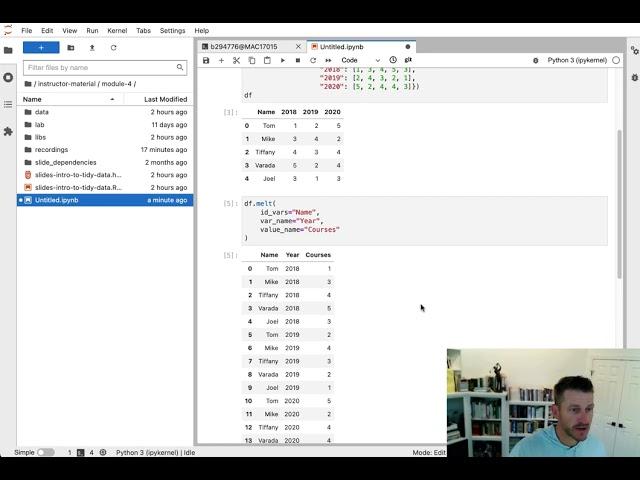The height and width of the screenshot is (480, 640).
Task: Upload files using the upload arrow icon
Action: [x=92, y=47]
